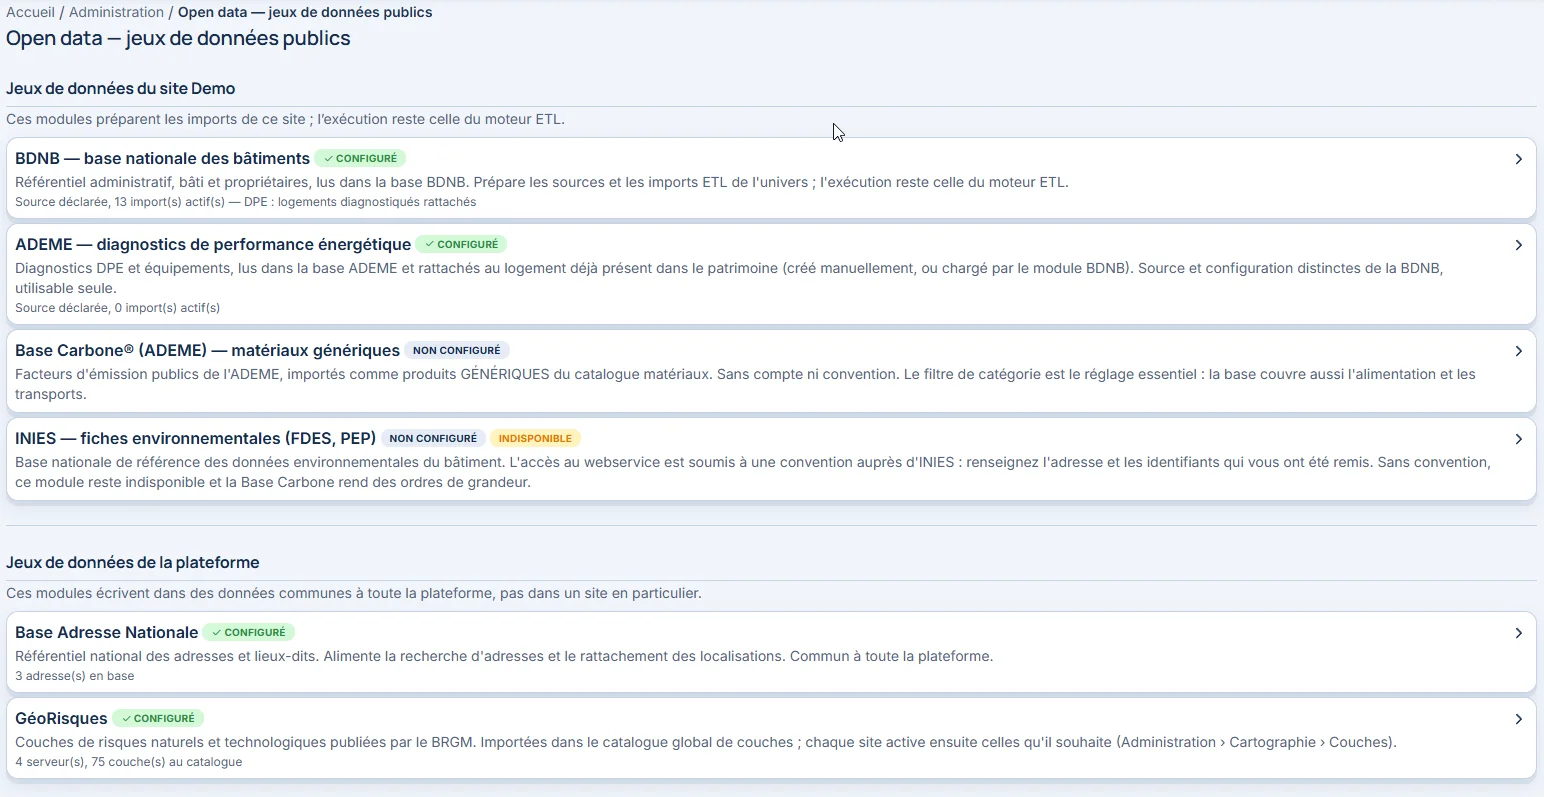Expand Base Adresse Nationale chevron
1544x797 pixels.
pyautogui.click(x=1518, y=633)
